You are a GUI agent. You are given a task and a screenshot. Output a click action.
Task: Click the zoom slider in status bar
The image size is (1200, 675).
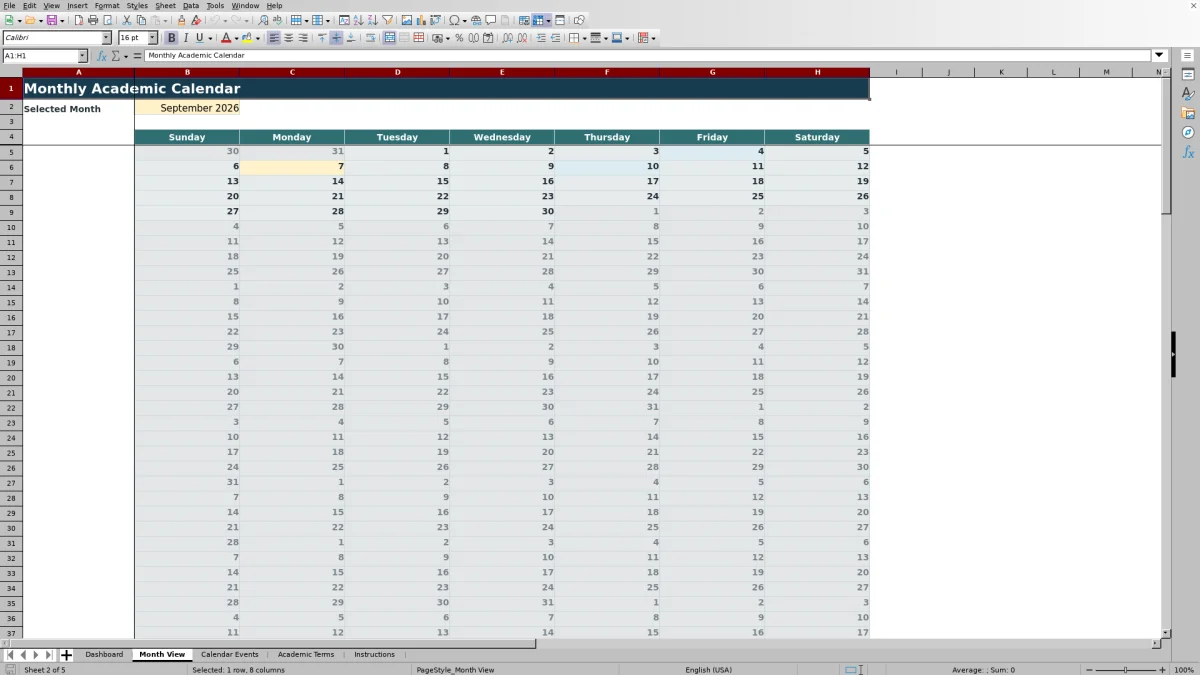click(1125, 670)
